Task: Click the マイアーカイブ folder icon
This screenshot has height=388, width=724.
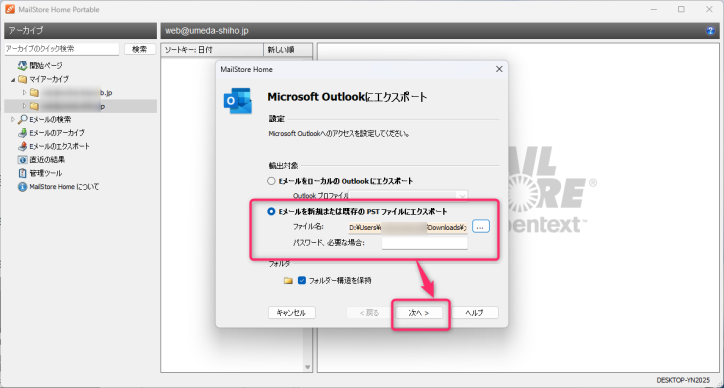Action: [22, 79]
